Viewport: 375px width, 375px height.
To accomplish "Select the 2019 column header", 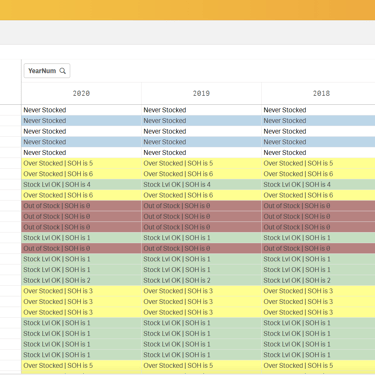I will 201,93.
